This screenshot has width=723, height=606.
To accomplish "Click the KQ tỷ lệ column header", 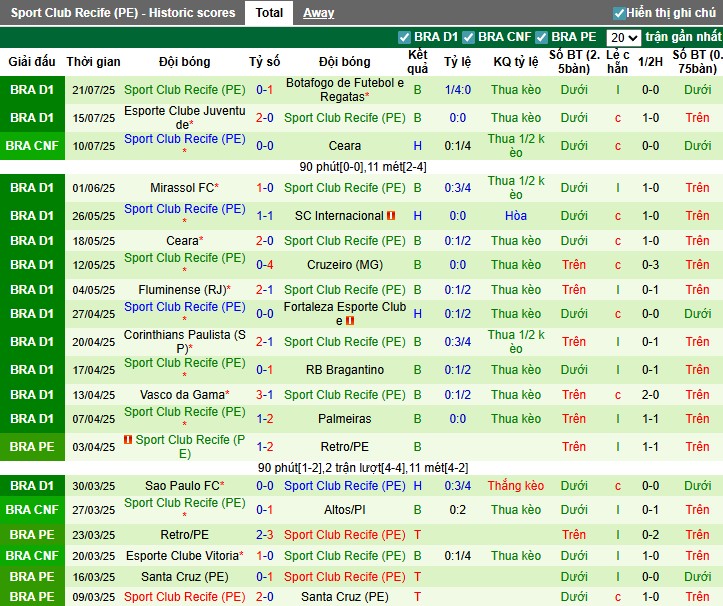I will [x=516, y=62].
